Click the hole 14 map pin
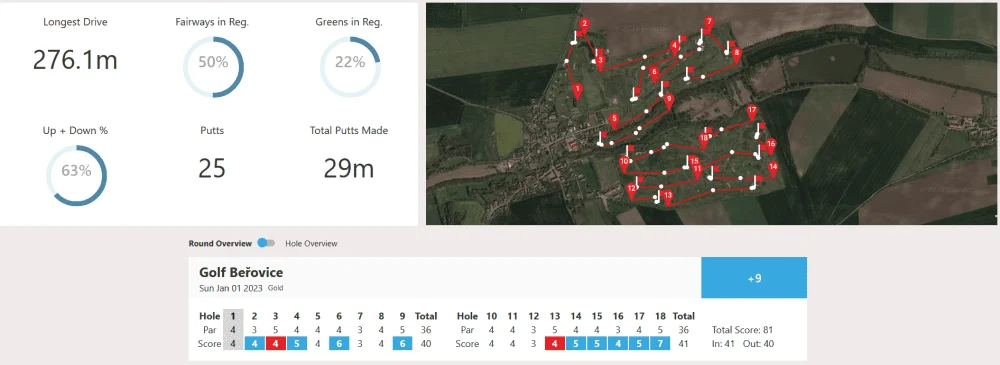 click(x=773, y=168)
